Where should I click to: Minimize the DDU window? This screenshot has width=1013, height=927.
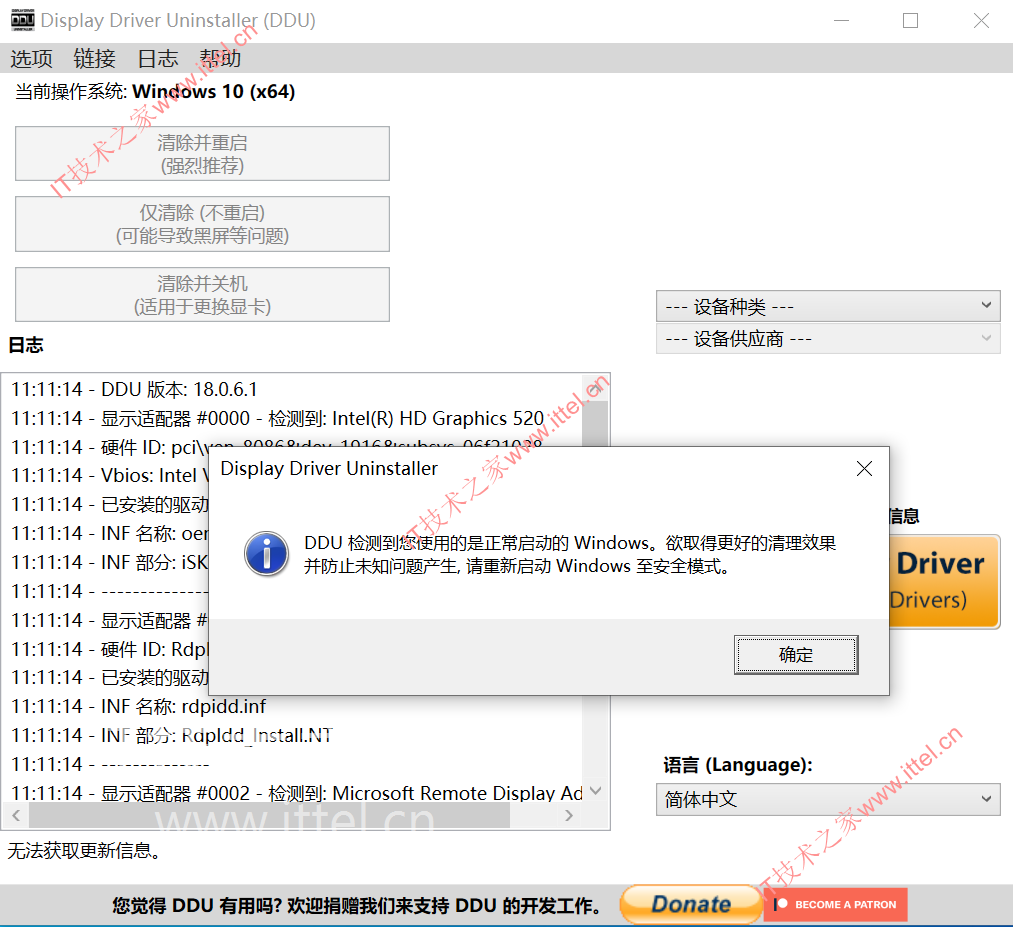pos(841,21)
